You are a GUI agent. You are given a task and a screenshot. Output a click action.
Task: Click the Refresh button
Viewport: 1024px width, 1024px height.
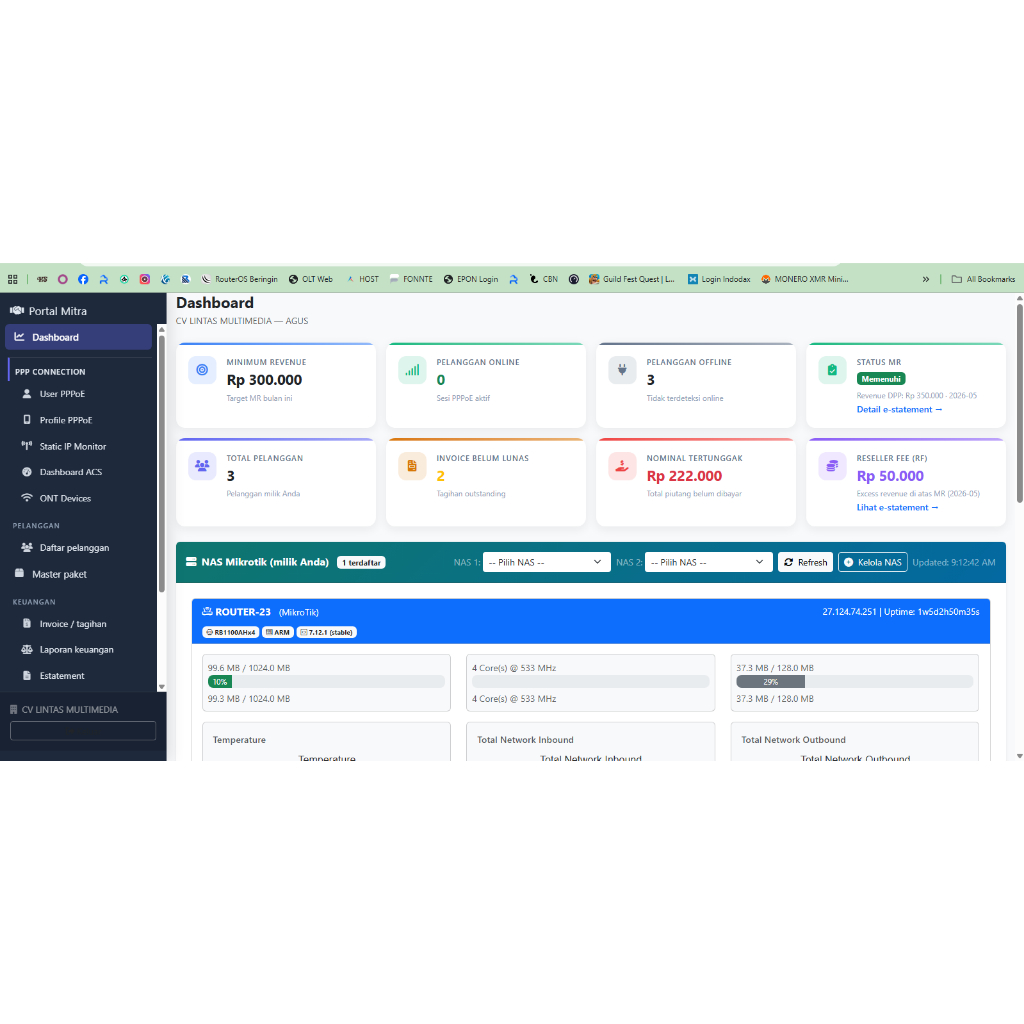click(x=805, y=562)
